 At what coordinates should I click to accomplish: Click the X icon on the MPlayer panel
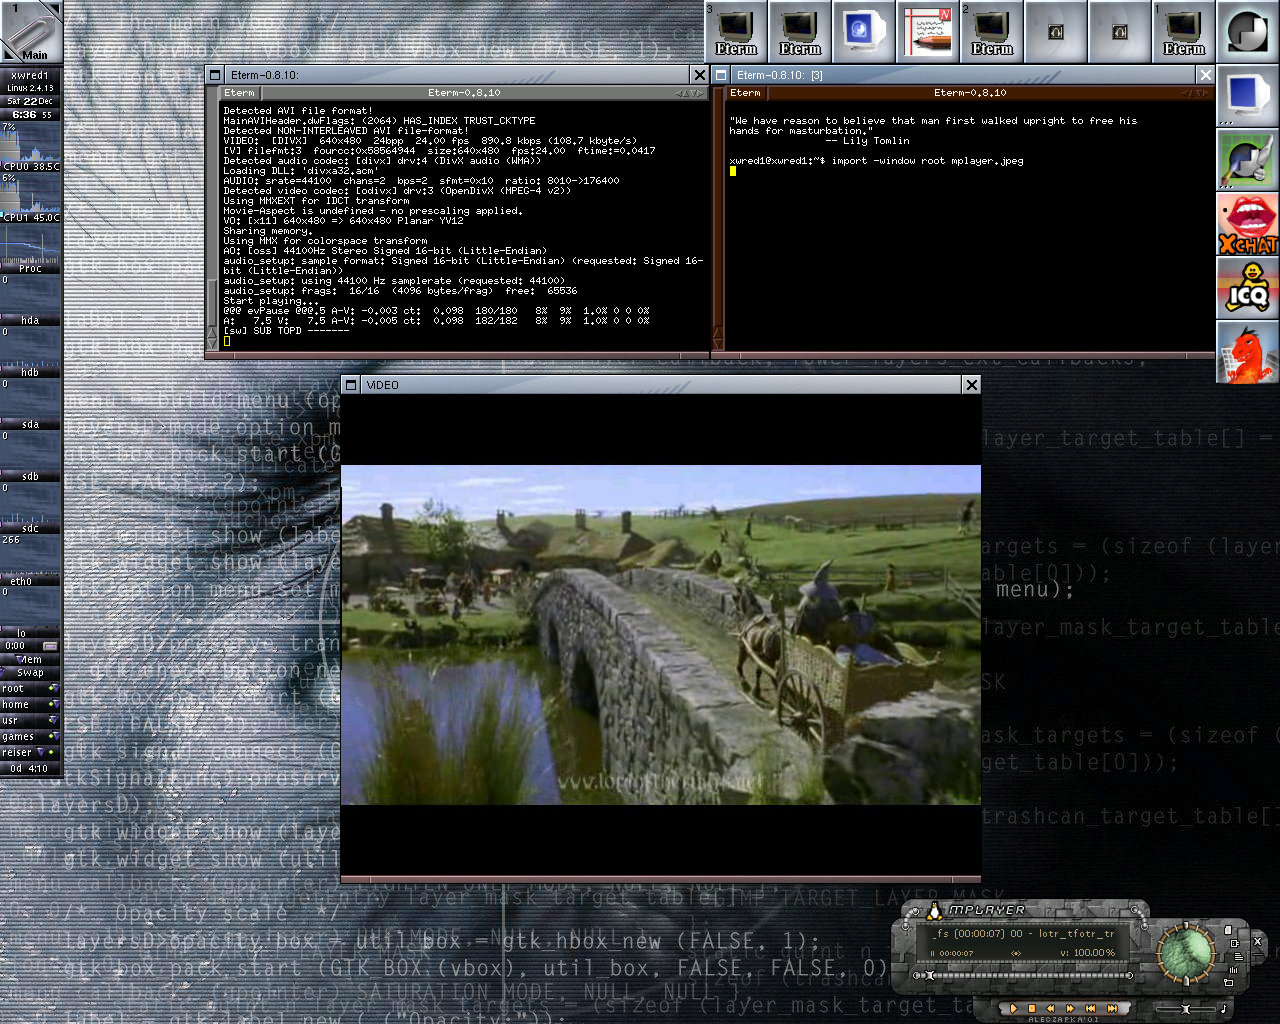coord(1257,941)
